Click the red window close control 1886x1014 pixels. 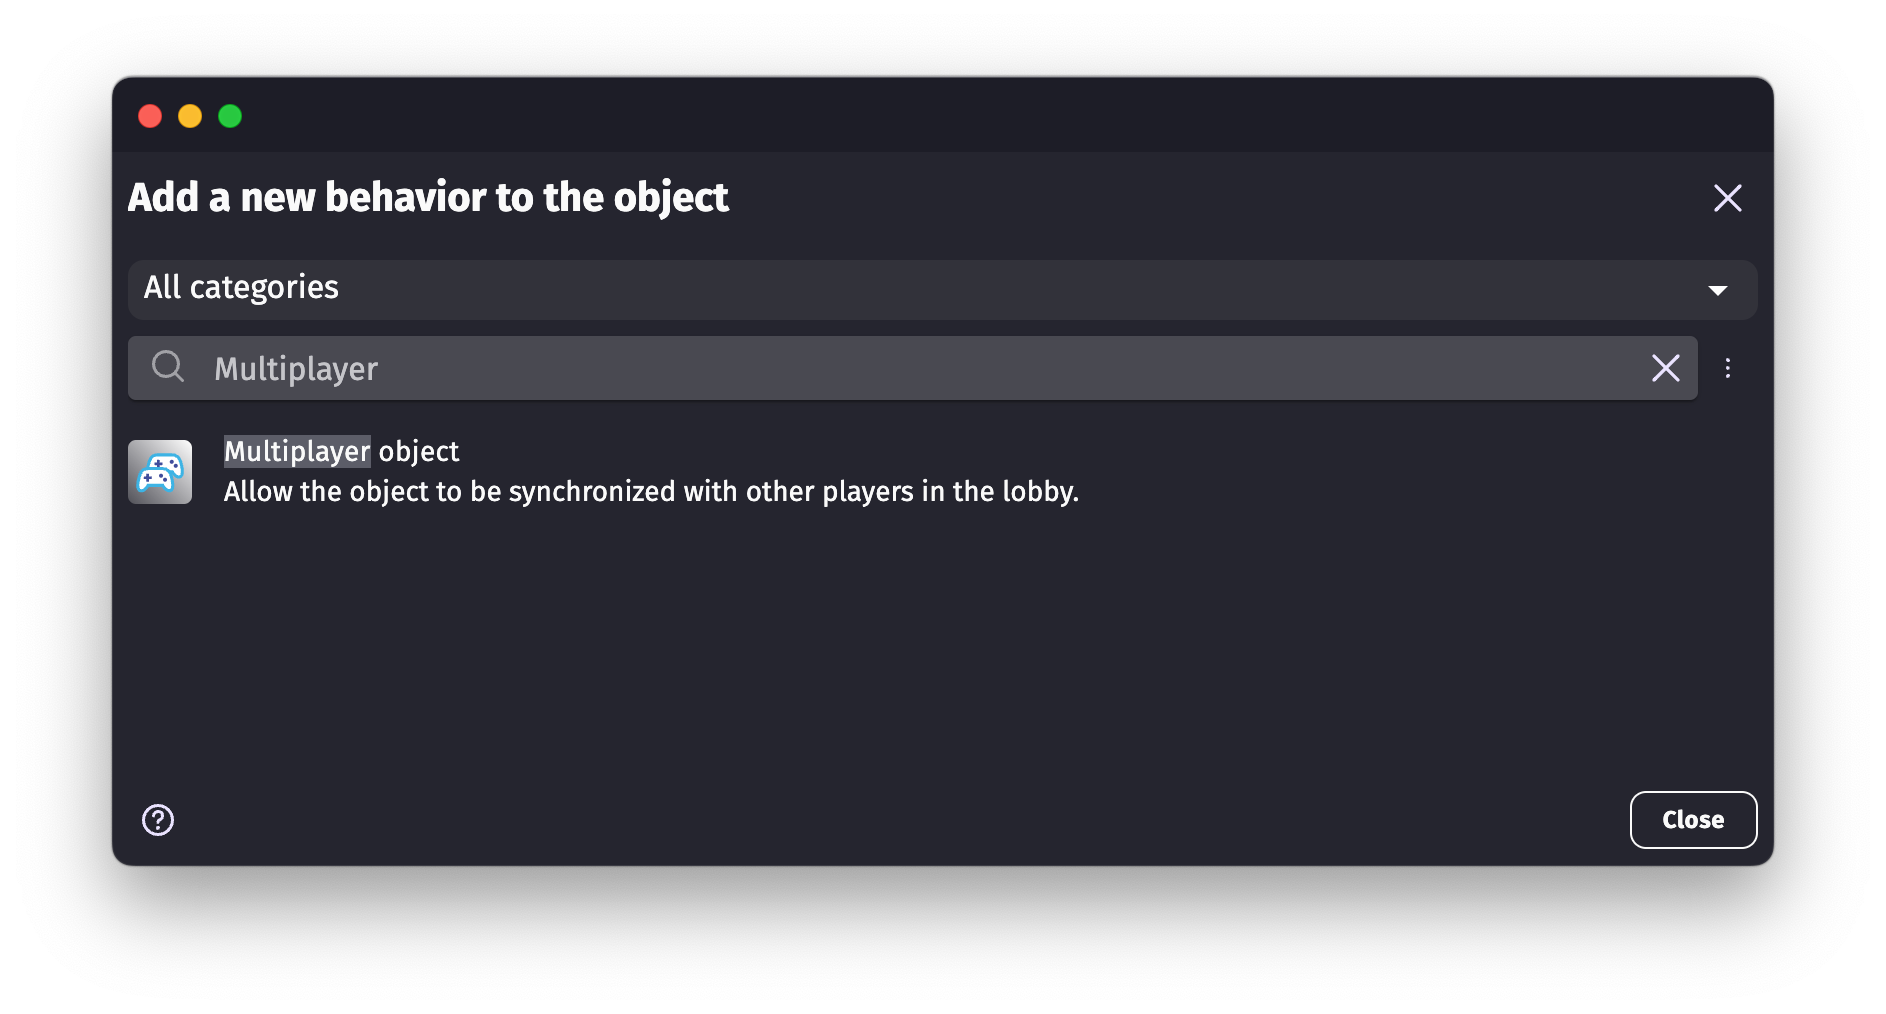pyautogui.click(x=150, y=116)
